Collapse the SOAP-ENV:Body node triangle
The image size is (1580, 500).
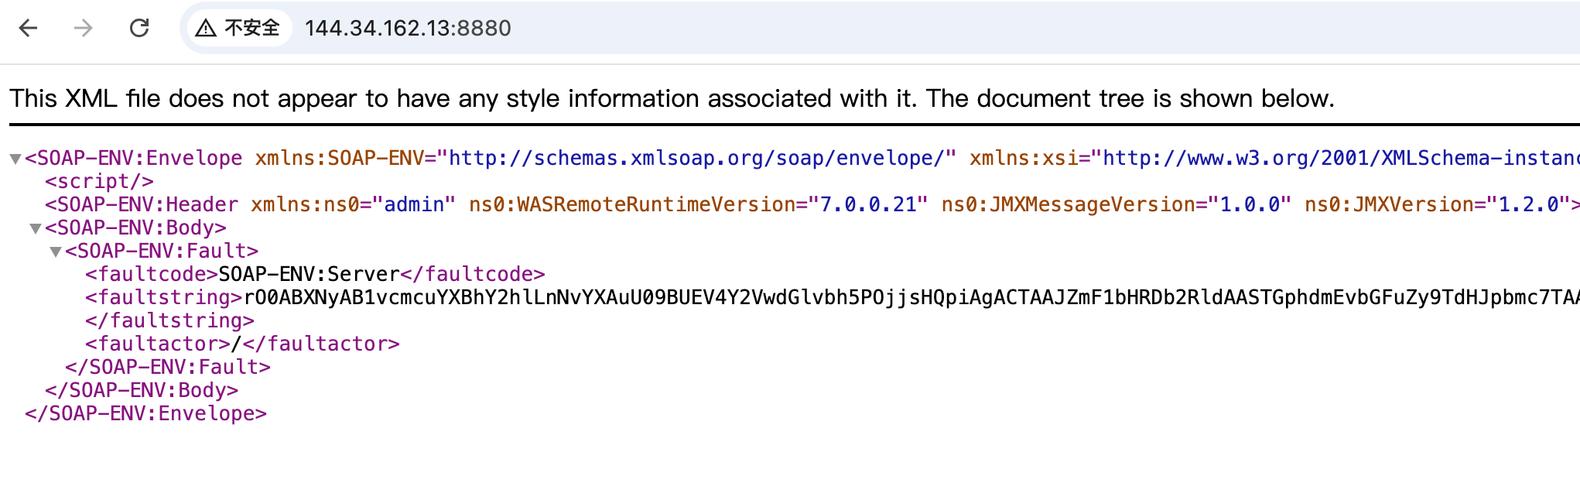pos(36,228)
